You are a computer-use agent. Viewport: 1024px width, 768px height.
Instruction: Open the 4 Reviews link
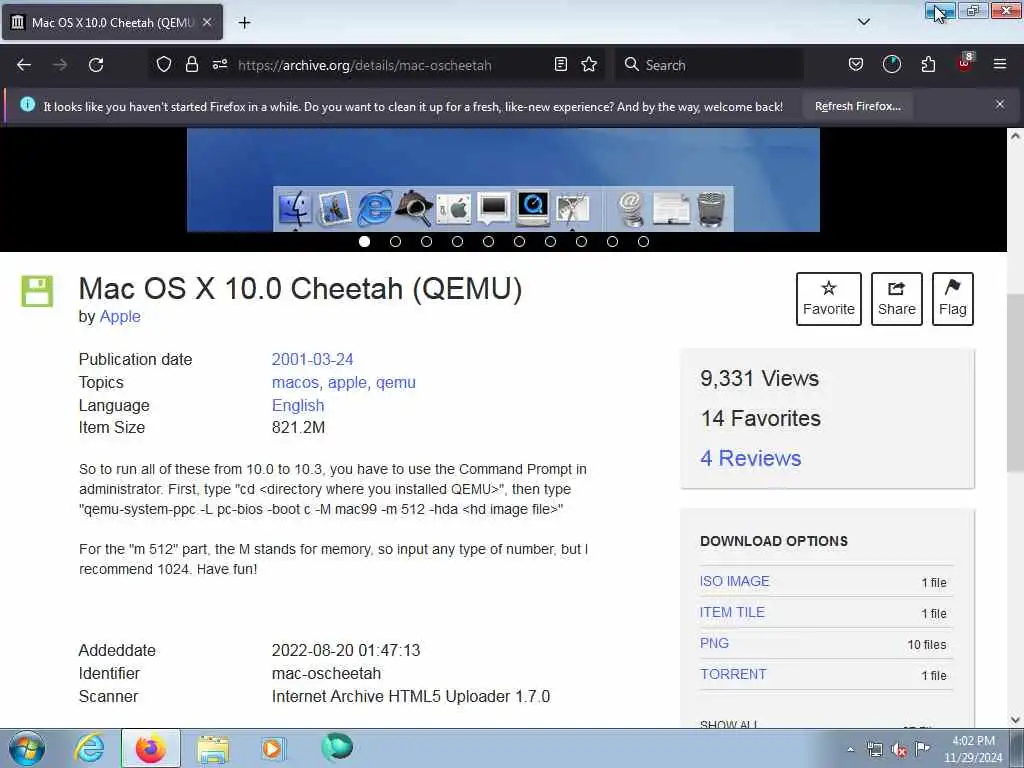tap(750, 458)
